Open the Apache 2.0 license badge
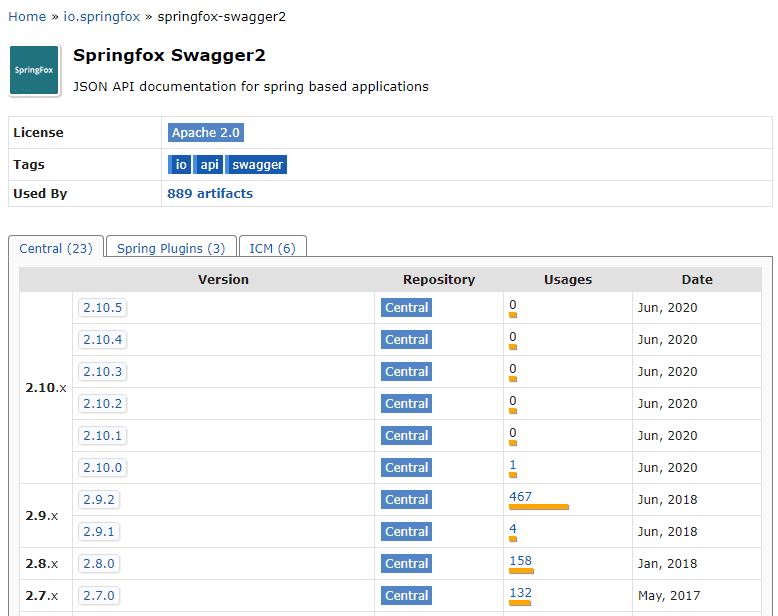 [x=206, y=132]
